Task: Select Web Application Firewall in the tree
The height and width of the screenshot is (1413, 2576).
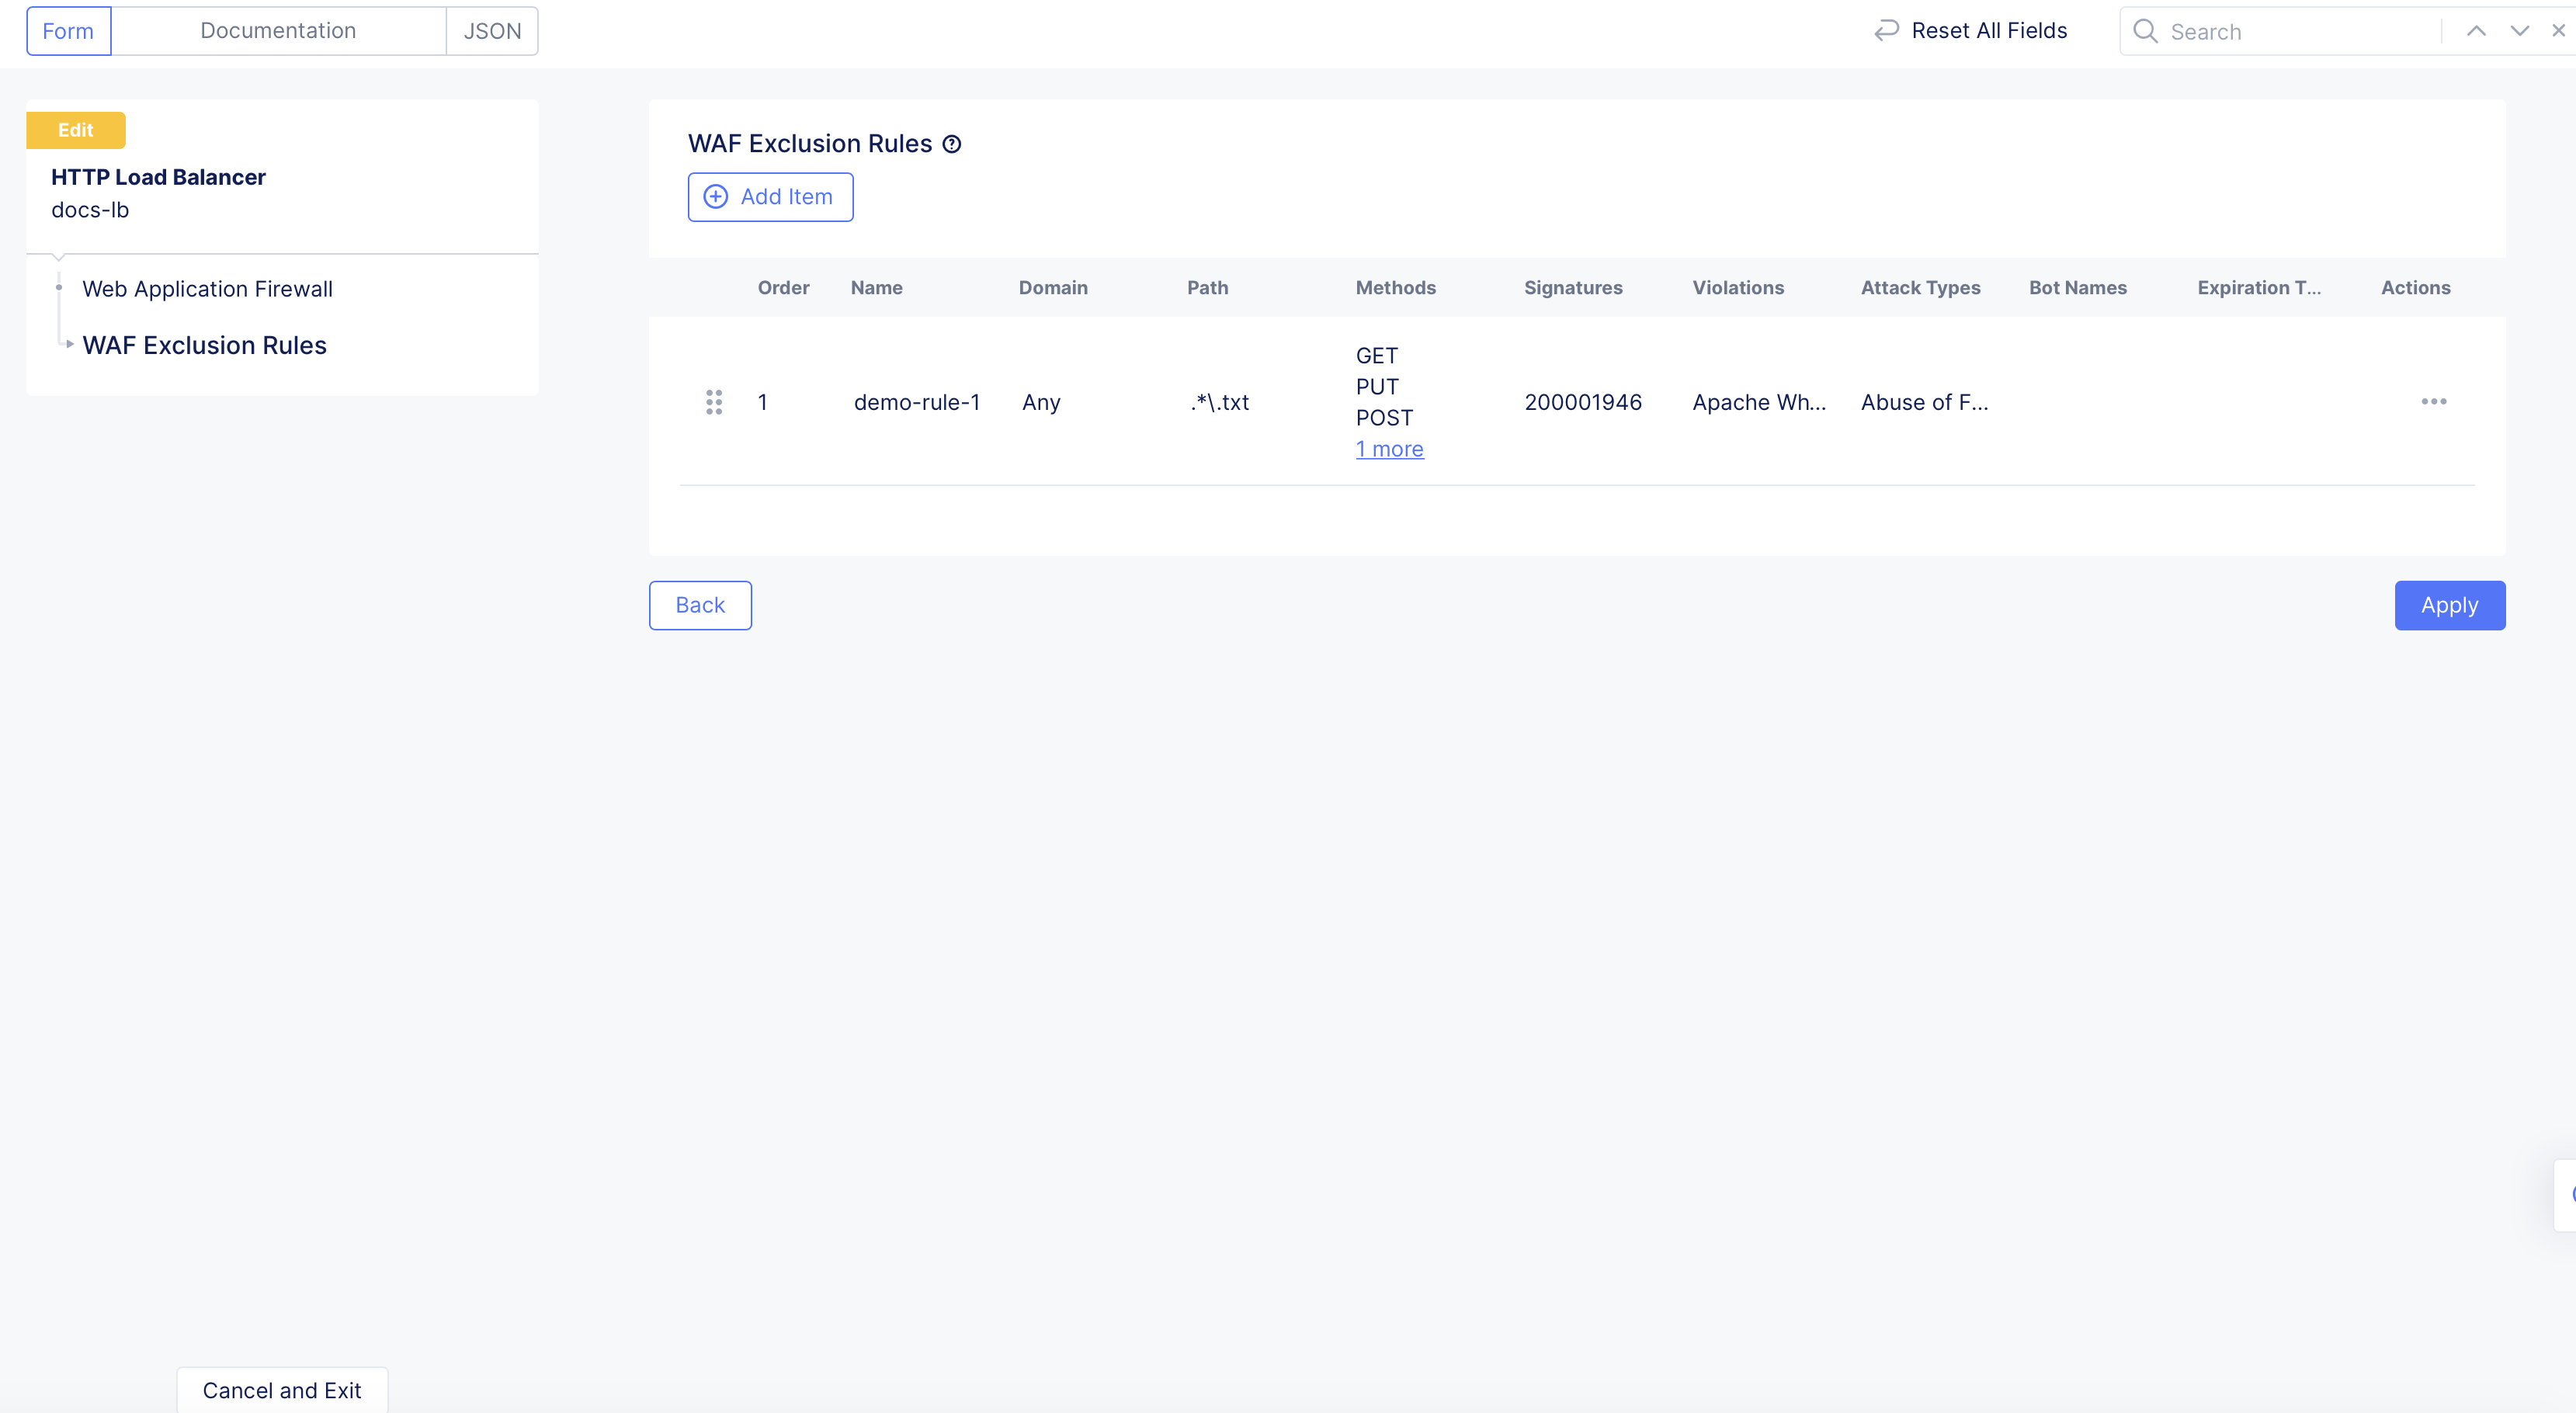Action: (207, 289)
